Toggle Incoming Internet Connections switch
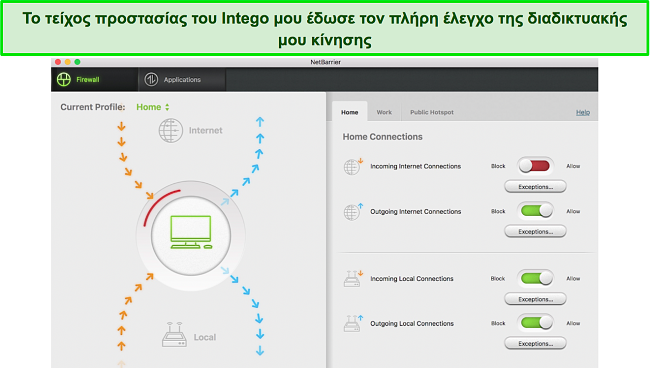Viewport: 650px width, 368px height. click(535, 166)
